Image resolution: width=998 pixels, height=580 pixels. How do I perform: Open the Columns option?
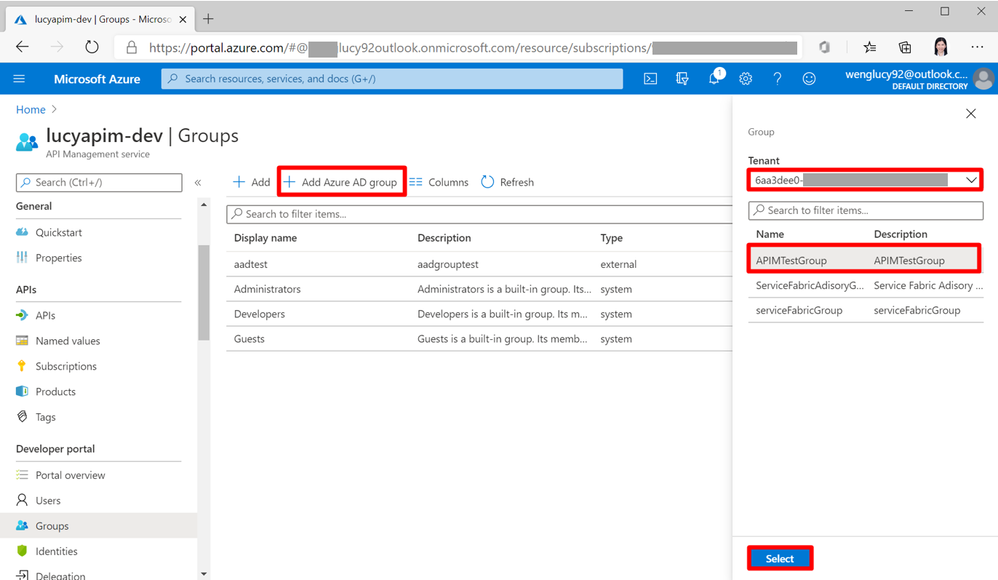pyautogui.click(x=439, y=182)
